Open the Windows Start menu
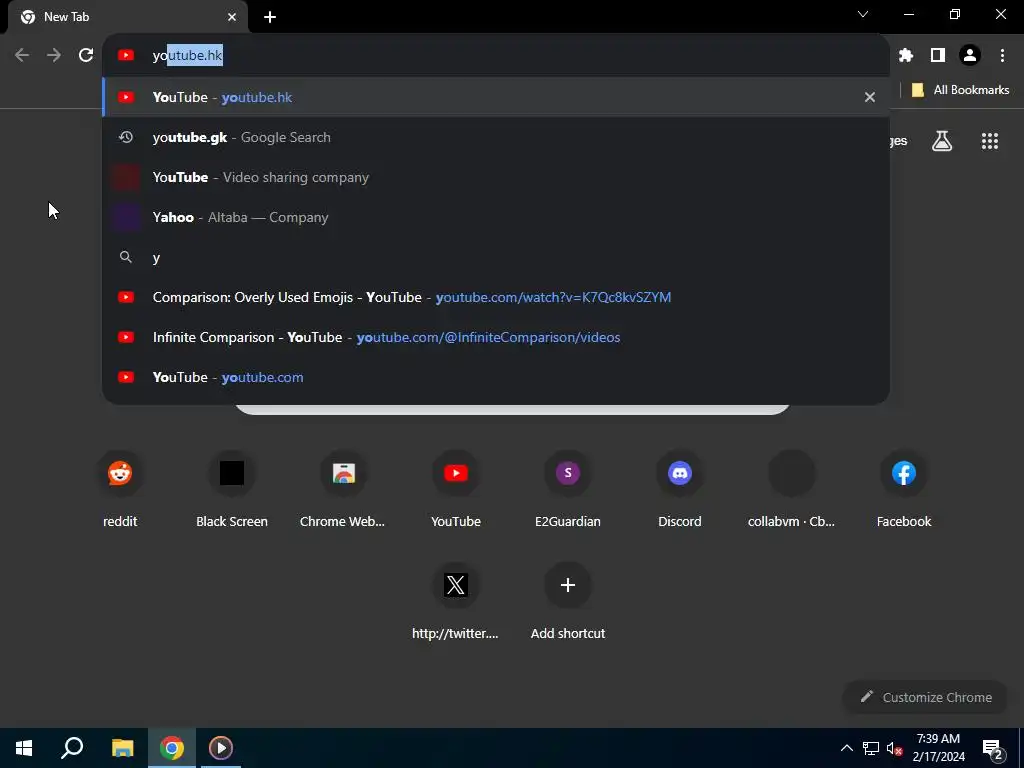The width and height of the screenshot is (1024, 768). (24, 748)
